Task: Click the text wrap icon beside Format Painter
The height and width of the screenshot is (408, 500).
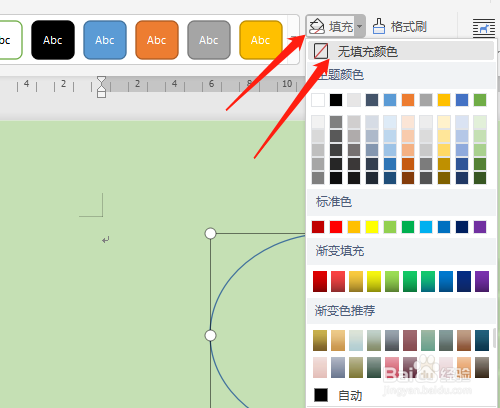Action: point(484,28)
